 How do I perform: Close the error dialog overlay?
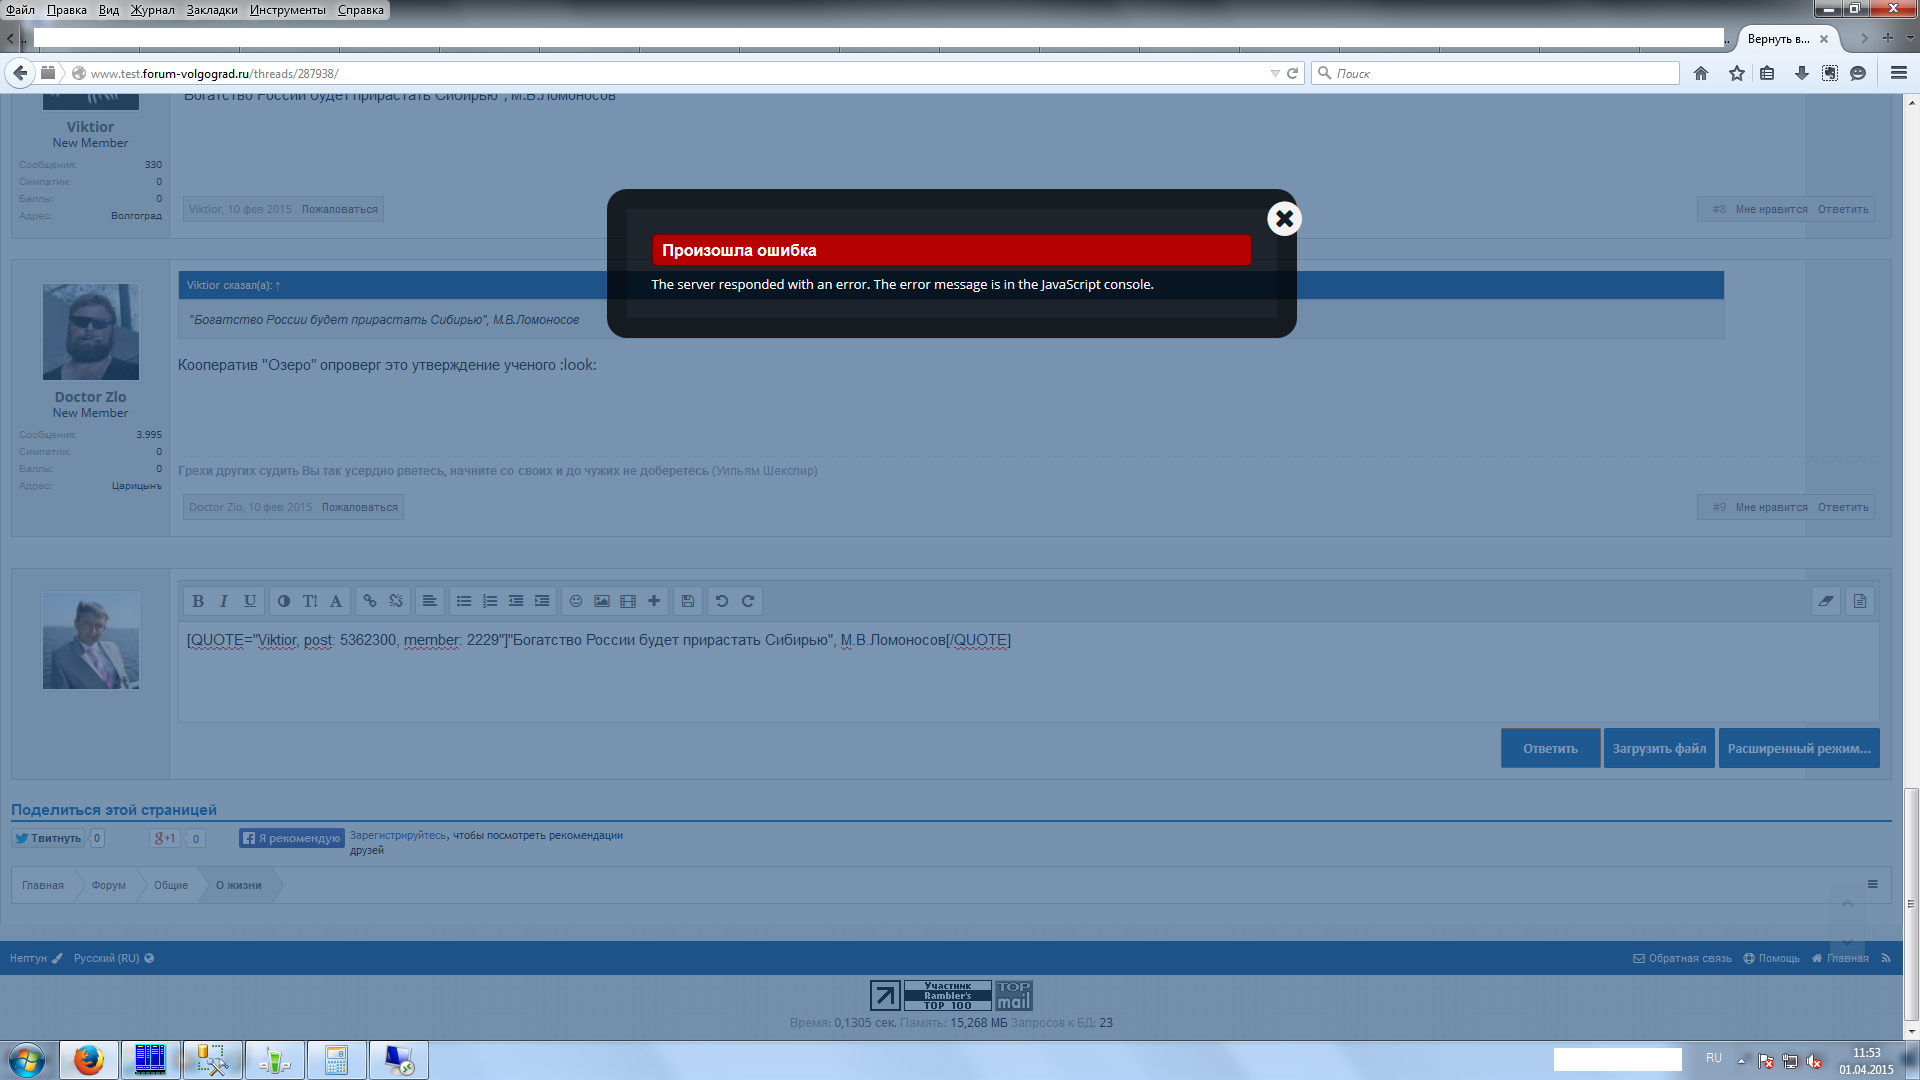point(1284,219)
